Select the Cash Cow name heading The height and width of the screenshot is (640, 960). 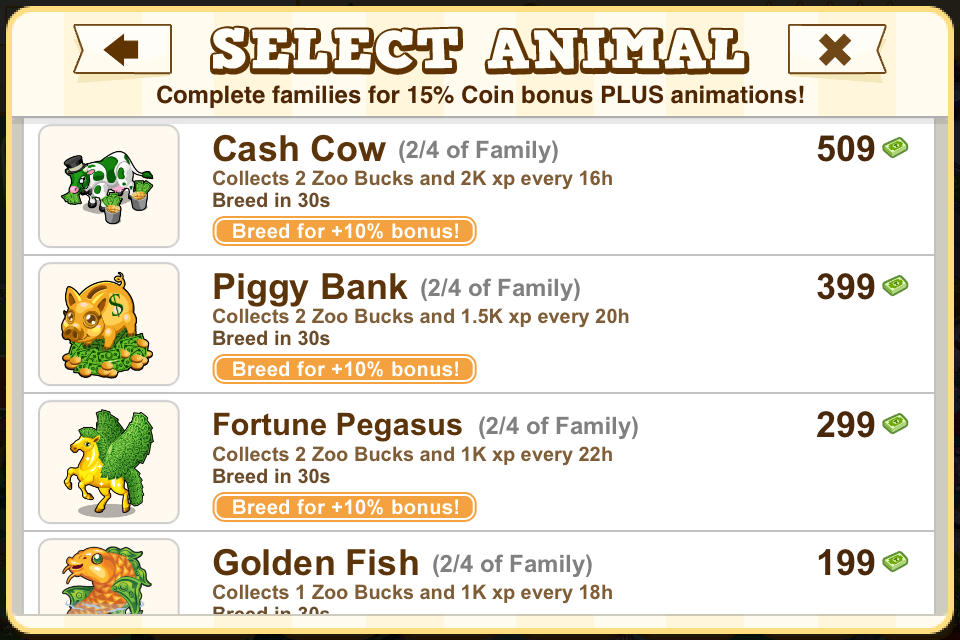pos(299,149)
